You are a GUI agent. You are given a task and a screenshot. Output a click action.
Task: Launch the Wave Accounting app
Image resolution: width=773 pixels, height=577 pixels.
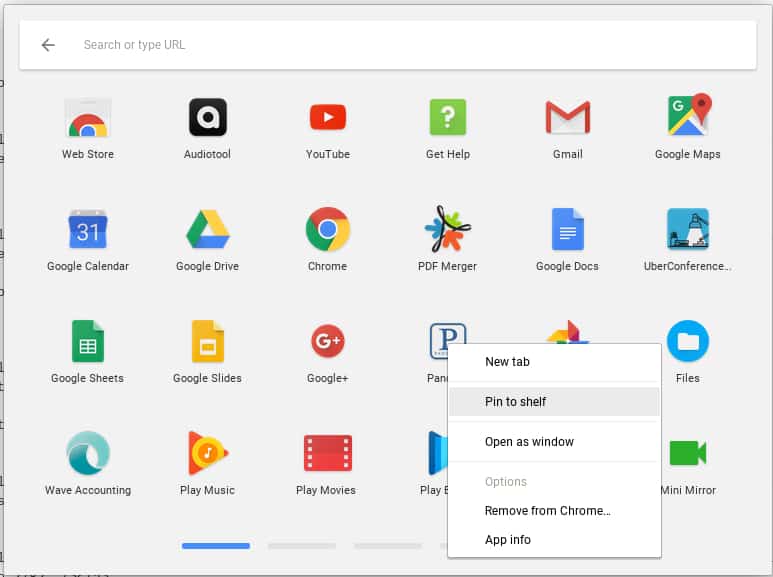88,453
